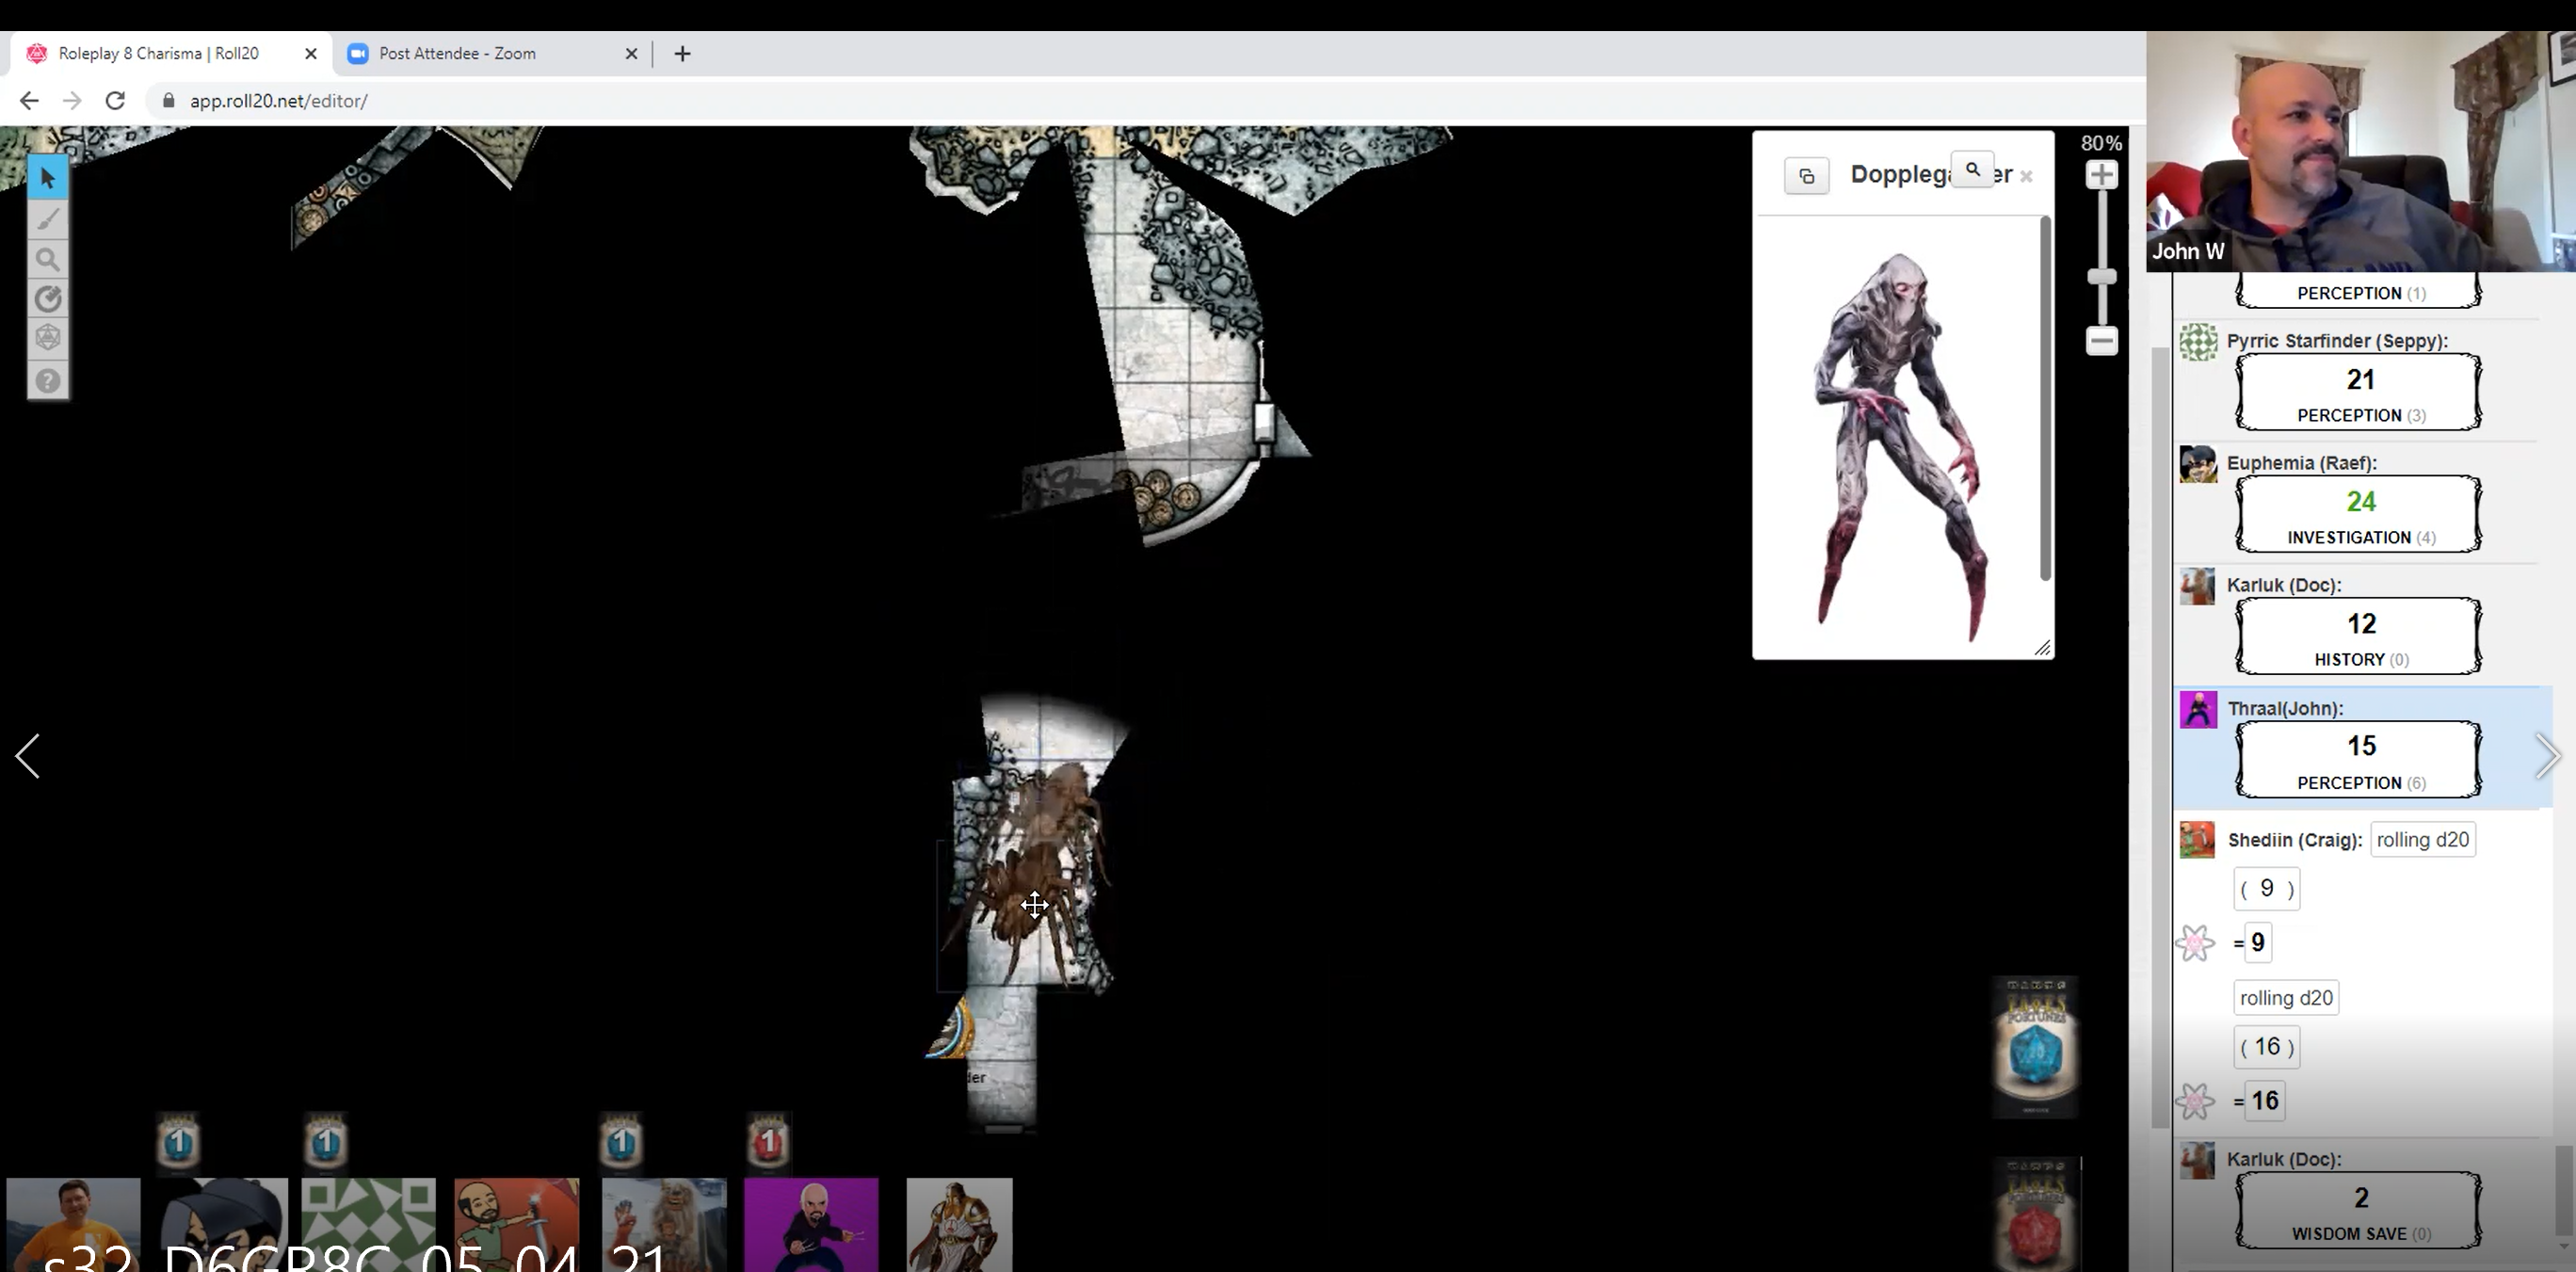
Task: Click Pyrric Starfinder chat avatar
Action: (2198, 342)
